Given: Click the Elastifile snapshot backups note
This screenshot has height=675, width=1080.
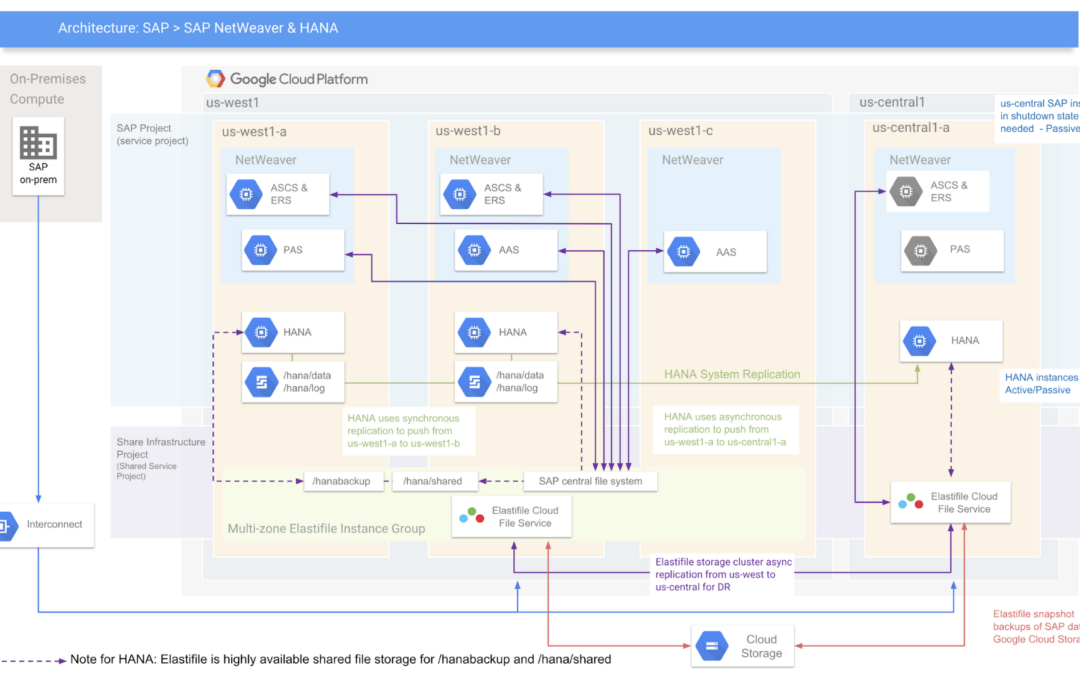Looking at the screenshot, I should point(1035,627).
